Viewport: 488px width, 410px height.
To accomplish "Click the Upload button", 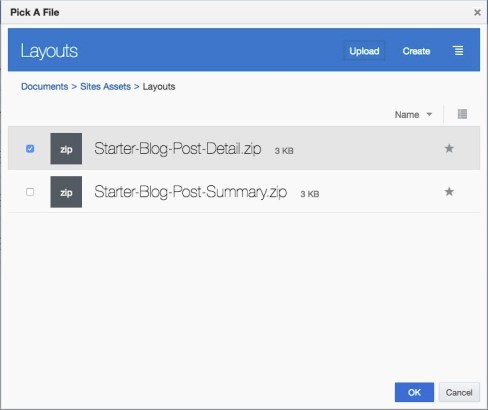I will [364, 51].
